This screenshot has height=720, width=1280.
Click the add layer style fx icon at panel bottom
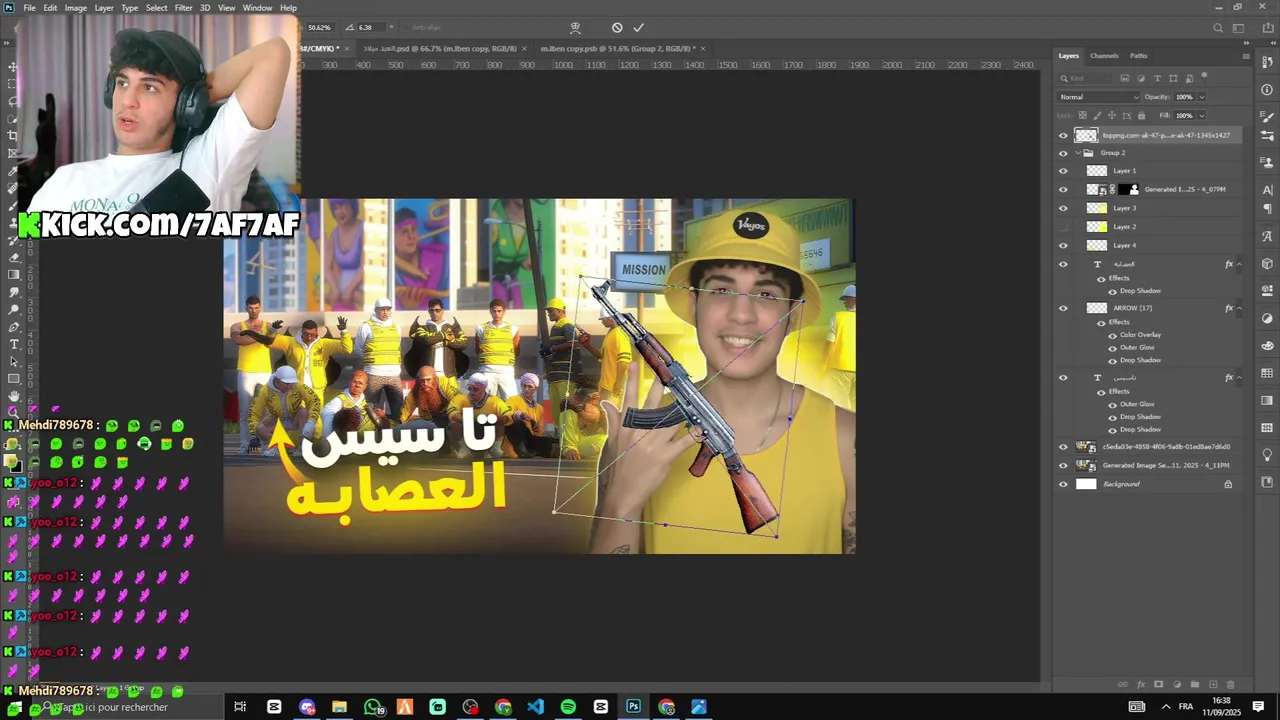coord(1141,685)
